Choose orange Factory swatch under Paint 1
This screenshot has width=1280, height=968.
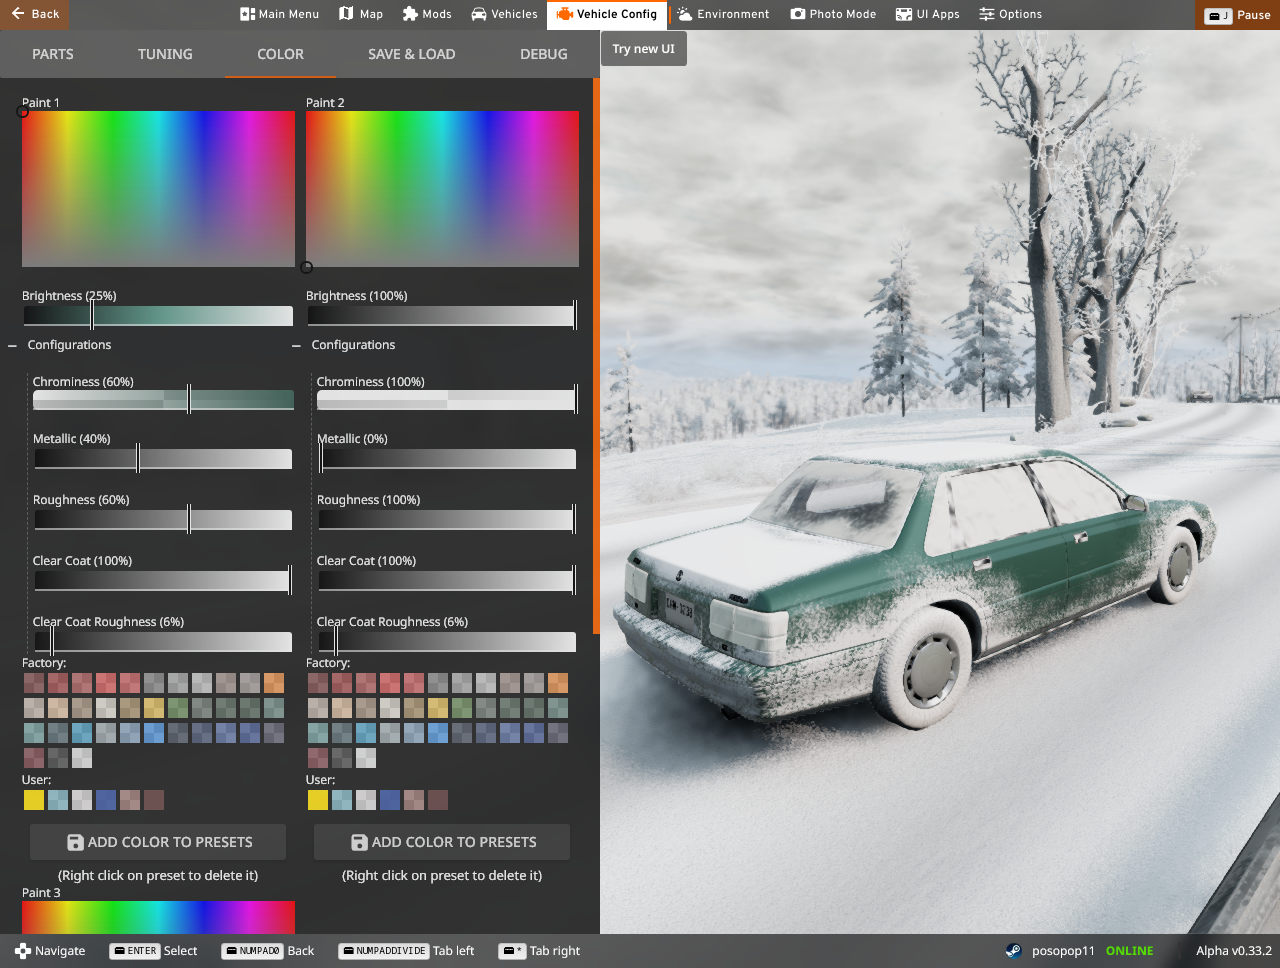(274, 683)
